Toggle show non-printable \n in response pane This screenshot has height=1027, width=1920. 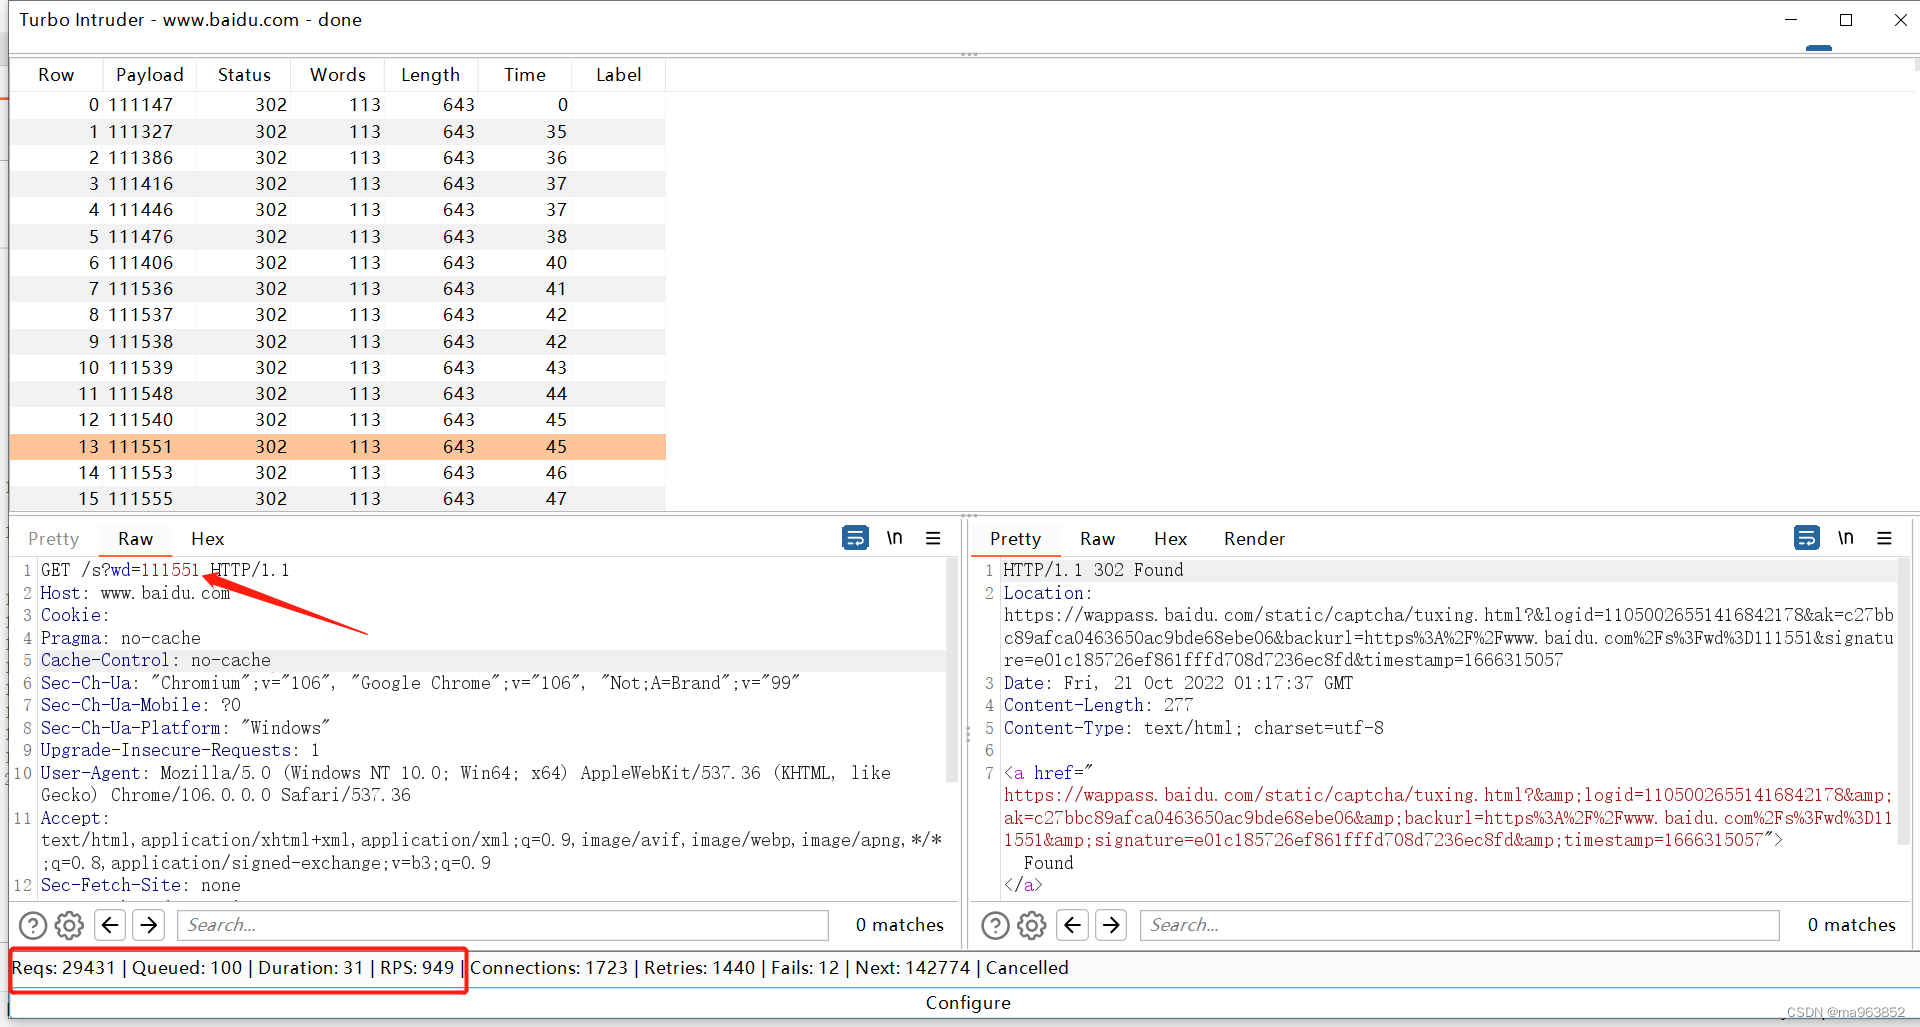(1846, 538)
